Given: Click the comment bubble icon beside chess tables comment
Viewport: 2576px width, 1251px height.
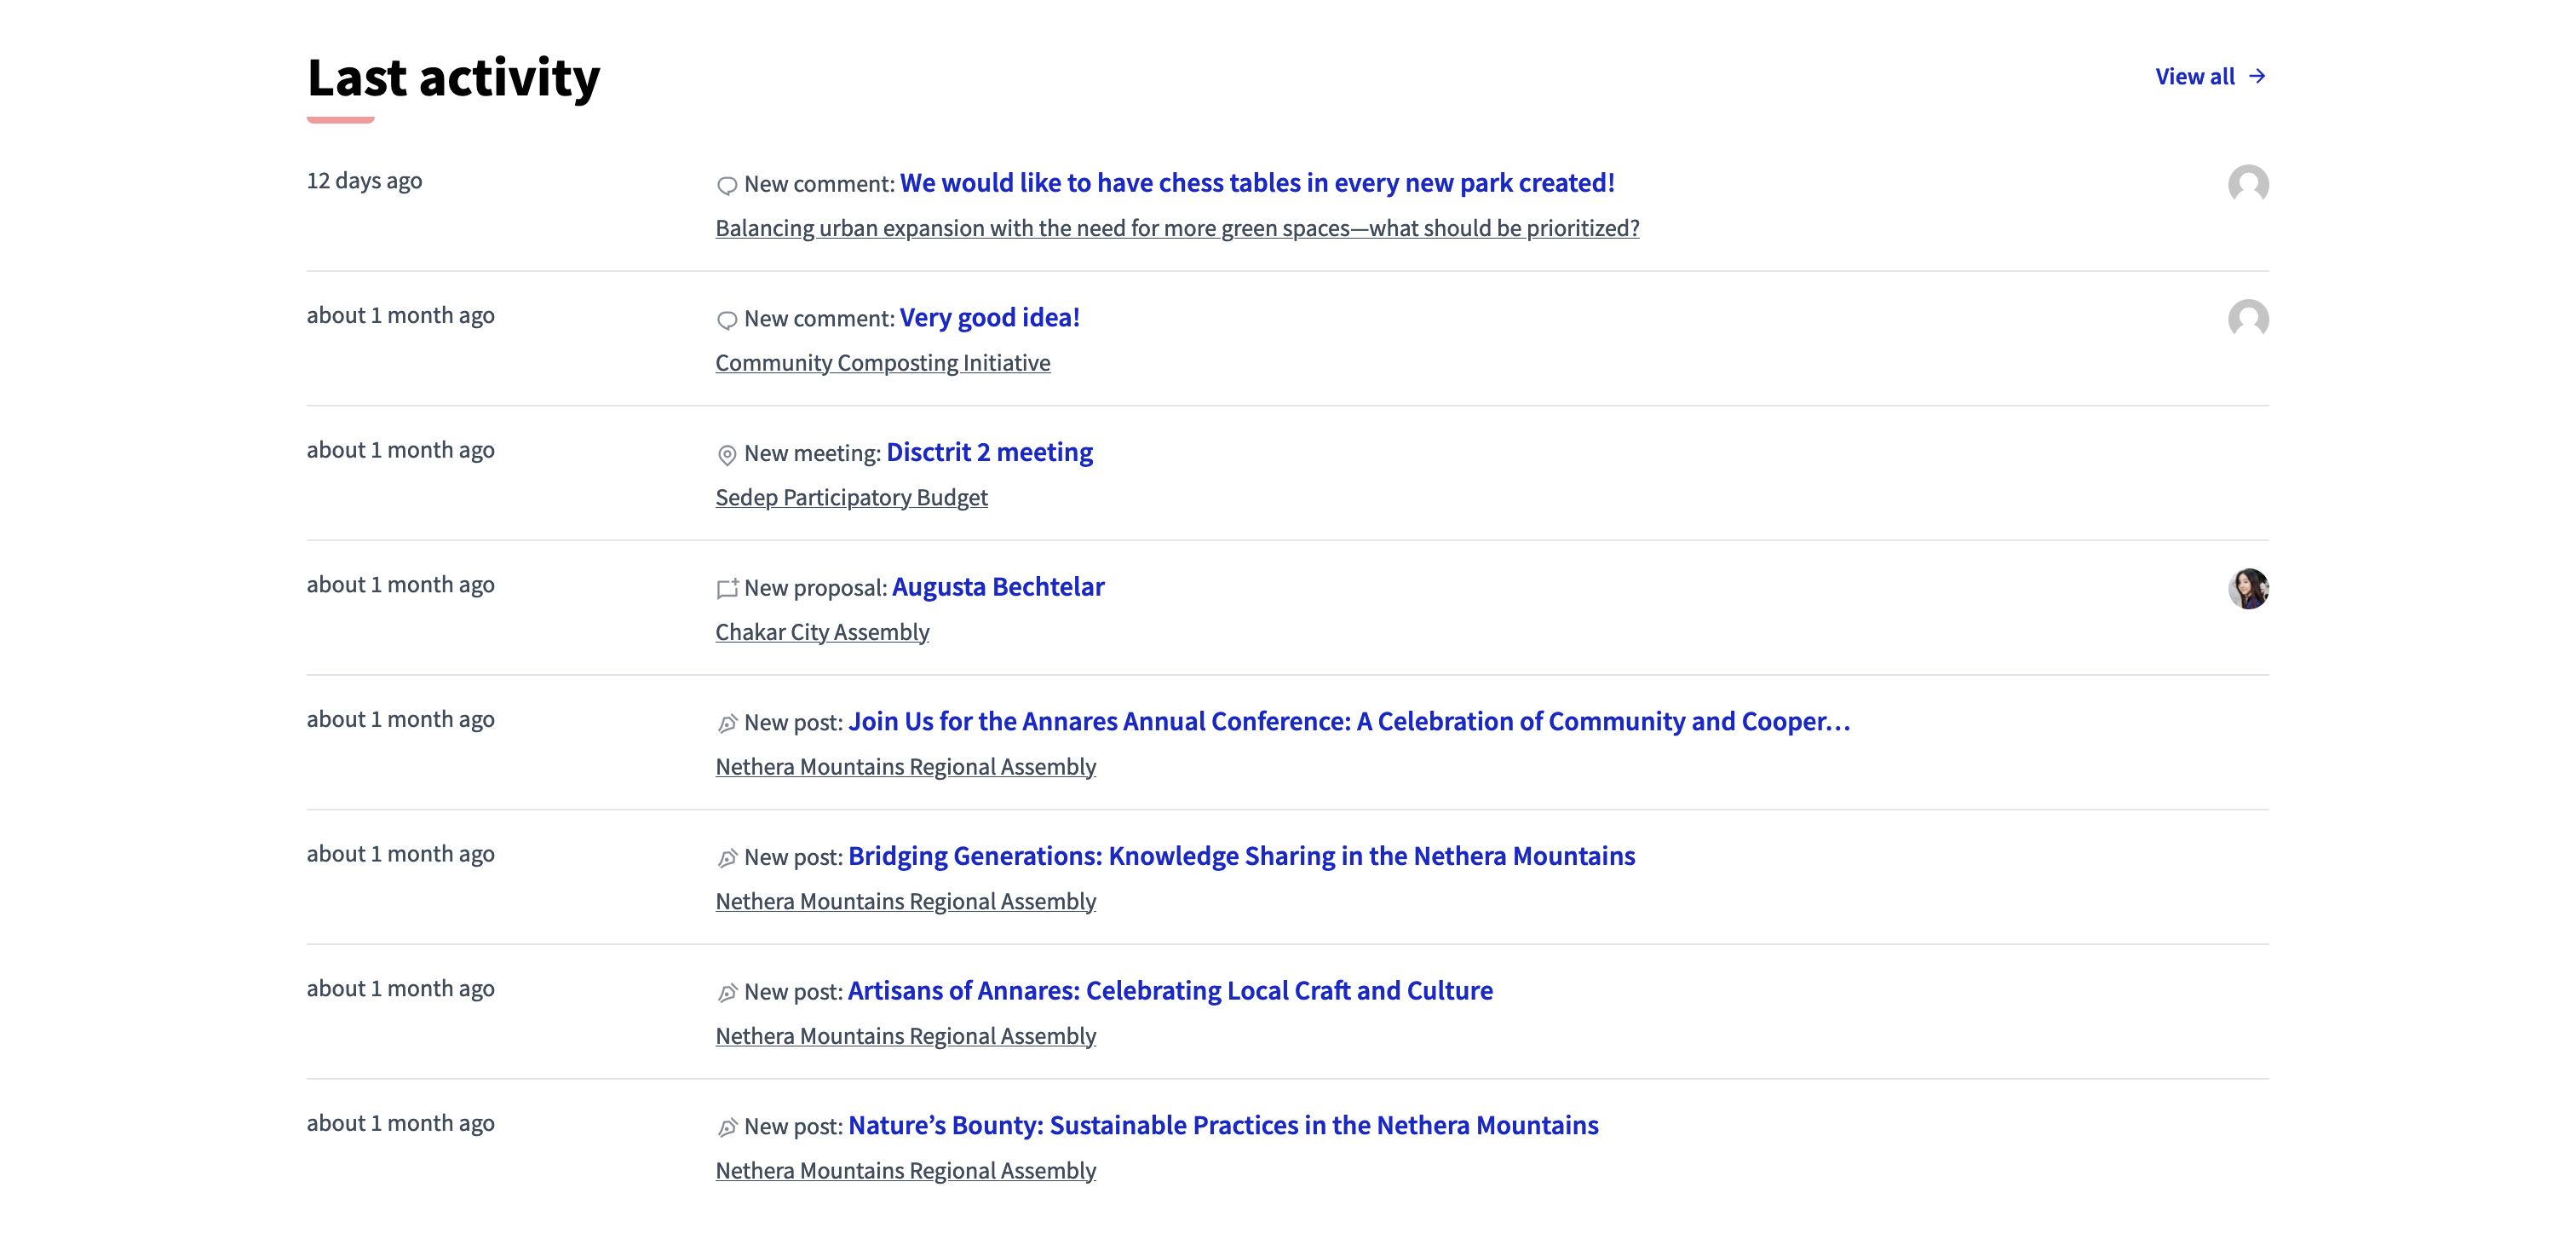Looking at the screenshot, I should click(727, 185).
